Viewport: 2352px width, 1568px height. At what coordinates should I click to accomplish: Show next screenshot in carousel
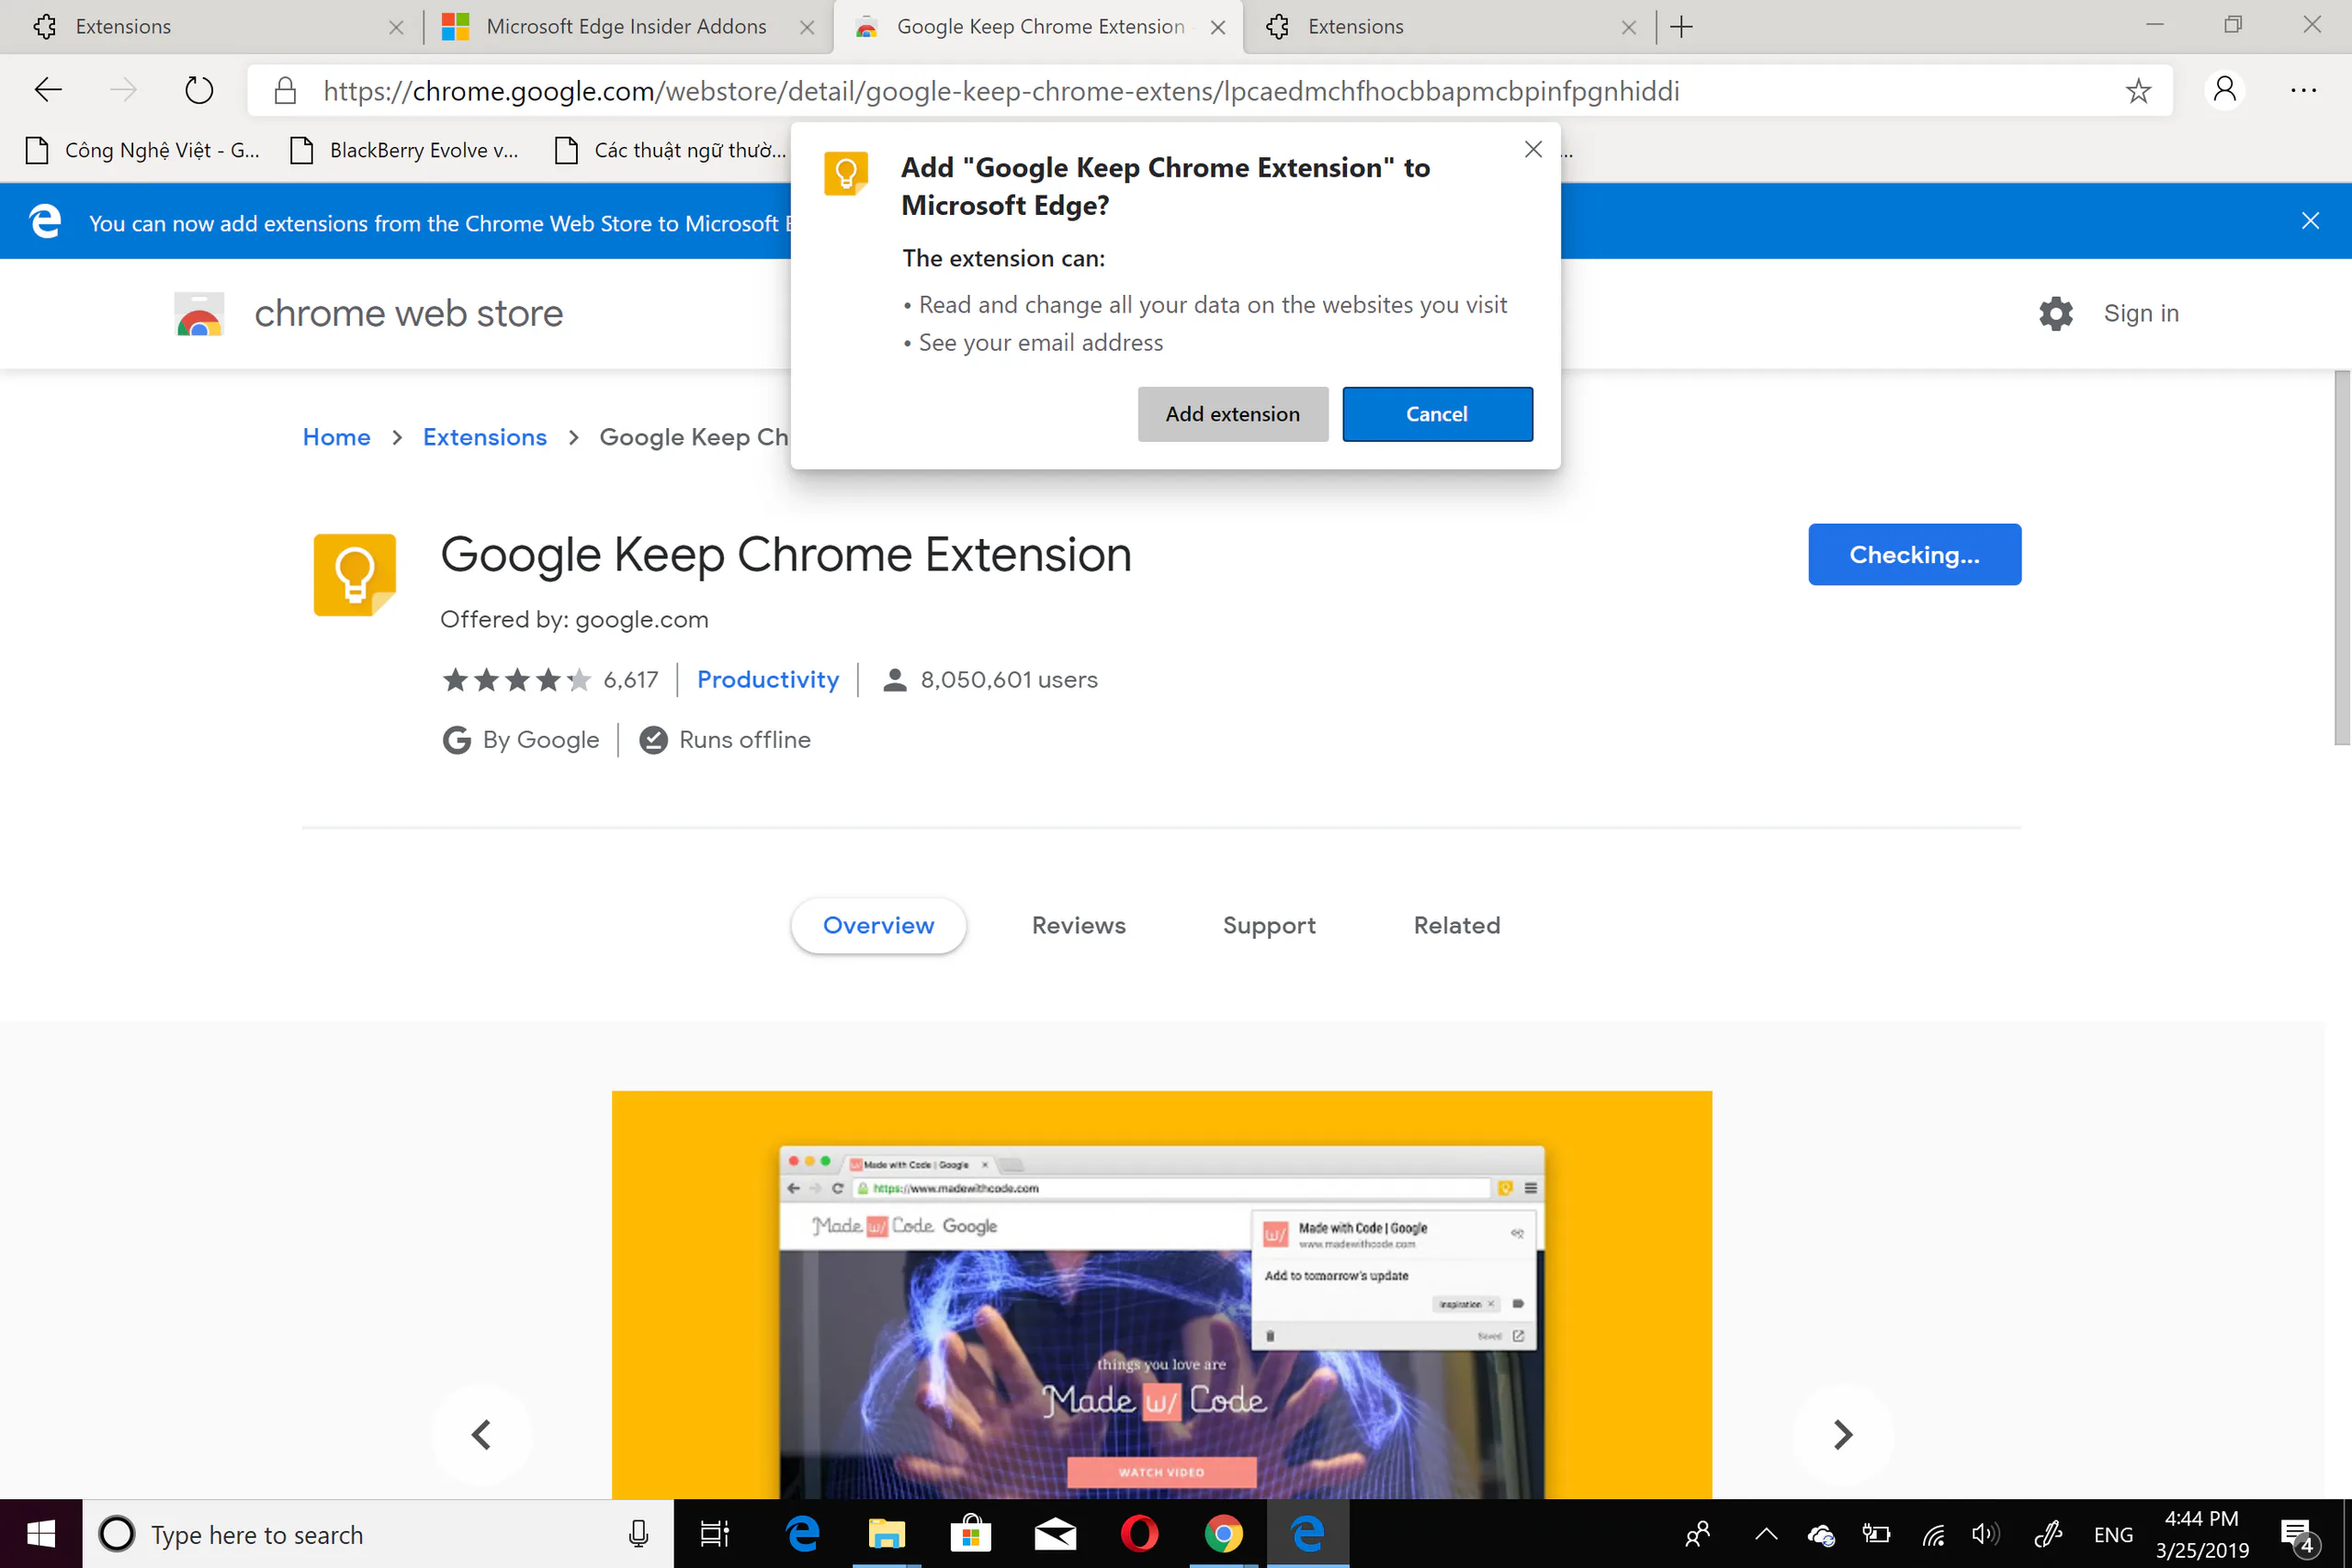click(x=1843, y=1435)
